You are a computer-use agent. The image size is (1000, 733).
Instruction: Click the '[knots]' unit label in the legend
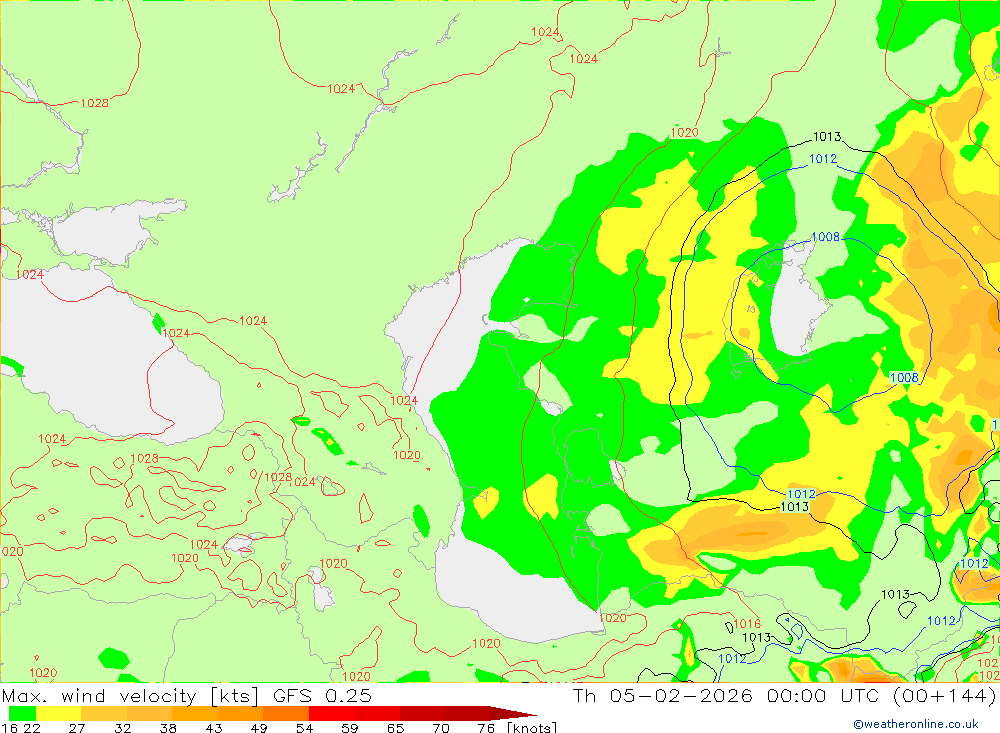pos(532,727)
